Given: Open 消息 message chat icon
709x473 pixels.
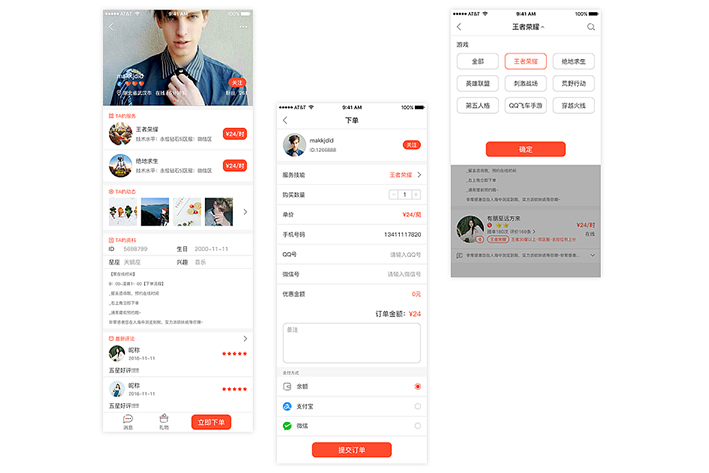Looking at the screenshot, I should [128, 421].
